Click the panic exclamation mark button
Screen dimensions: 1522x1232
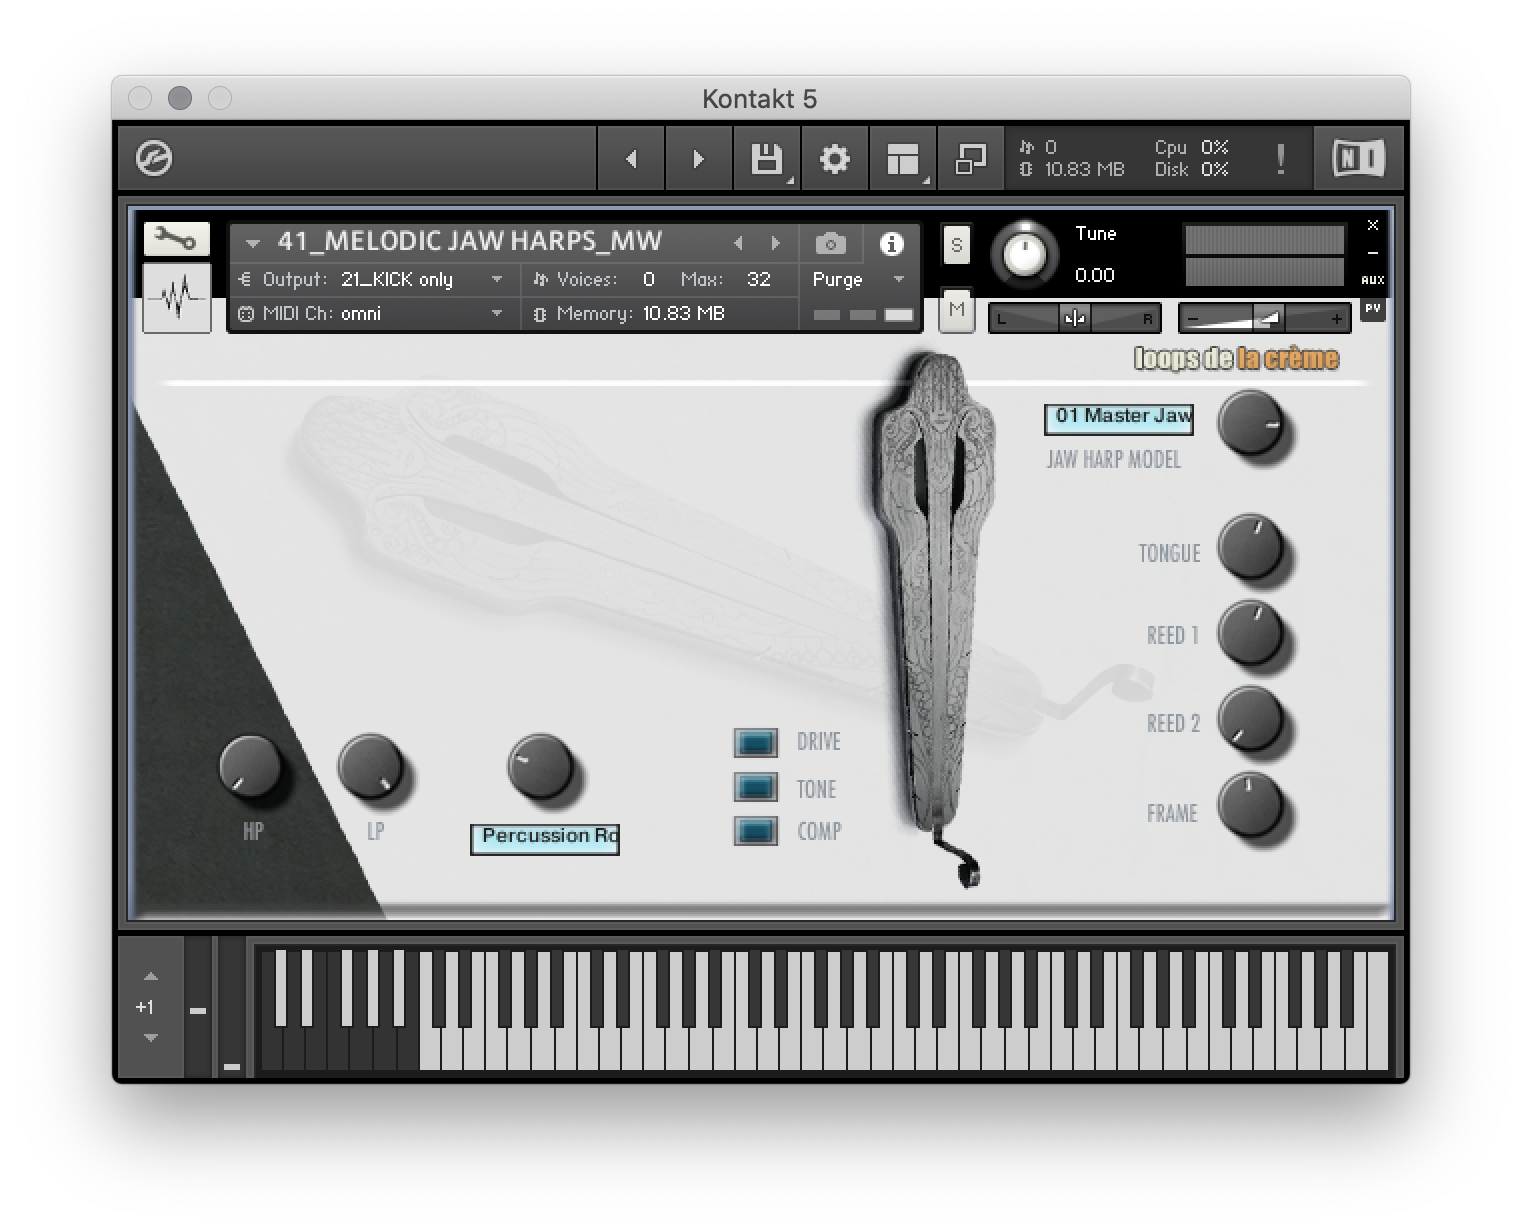[x=1281, y=158]
